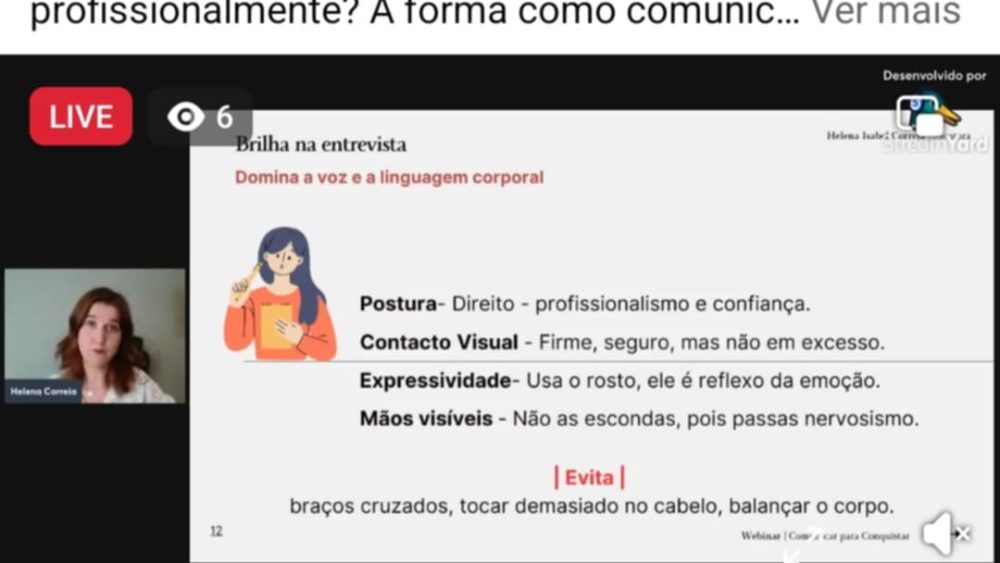Unmute the video with the speaker icon
The width and height of the screenshot is (1000, 563).
click(938, 534)
